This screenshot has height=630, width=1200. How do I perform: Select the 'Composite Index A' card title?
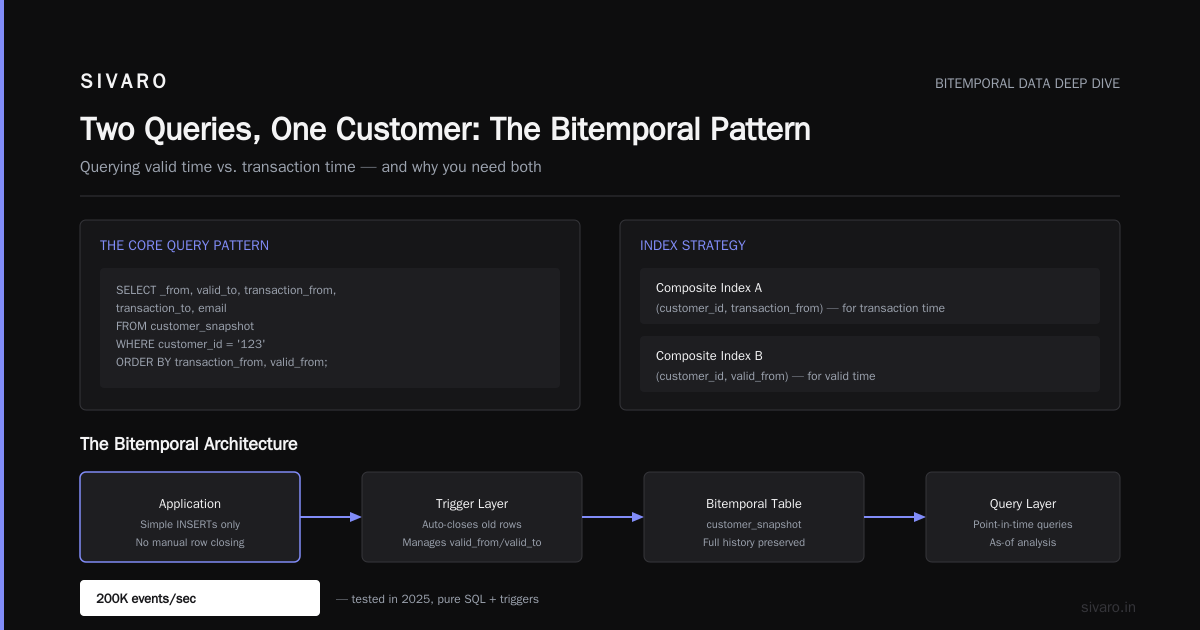pyautogui.click(x=709, y=288)
